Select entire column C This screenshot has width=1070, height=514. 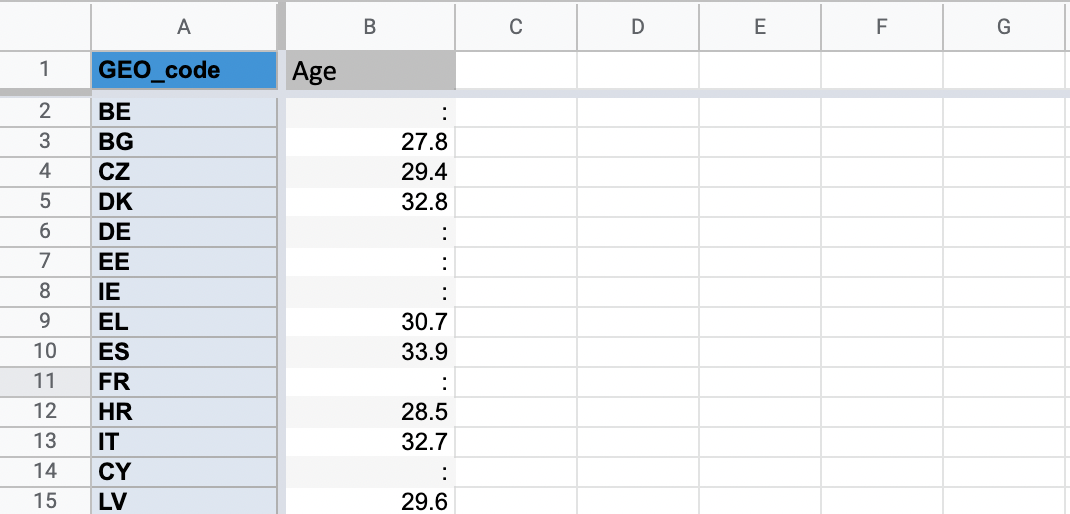pos(516,27)
